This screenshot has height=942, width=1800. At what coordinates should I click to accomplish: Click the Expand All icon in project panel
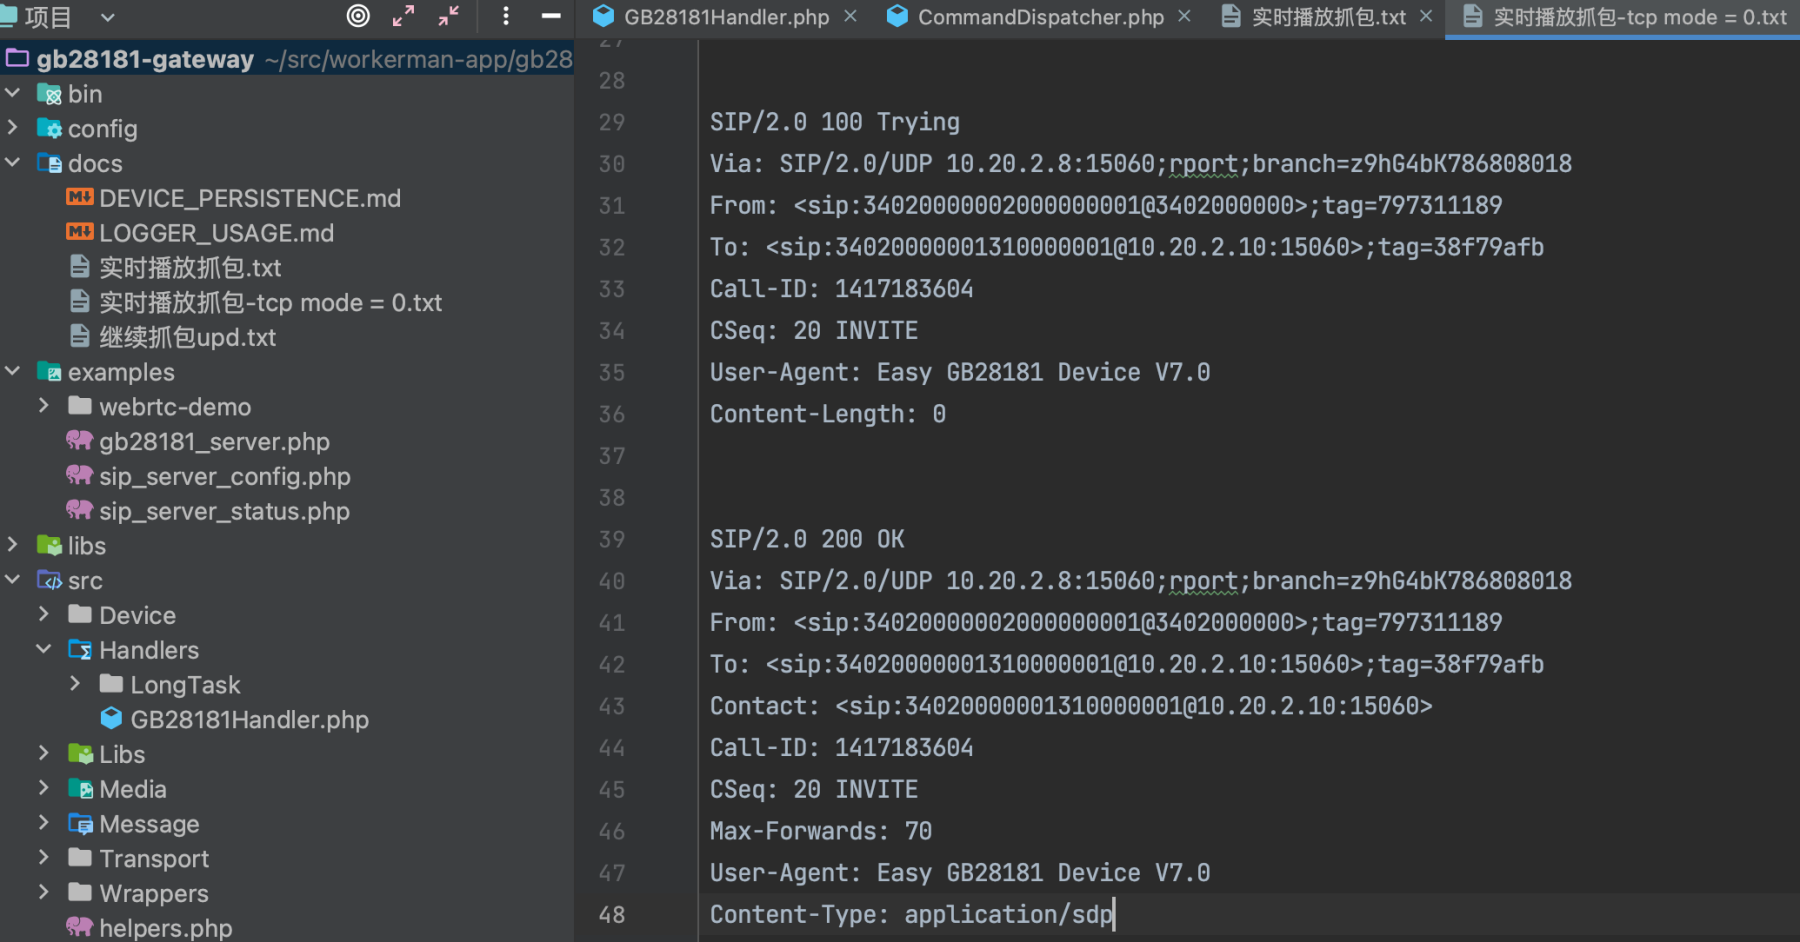[403, 16]
